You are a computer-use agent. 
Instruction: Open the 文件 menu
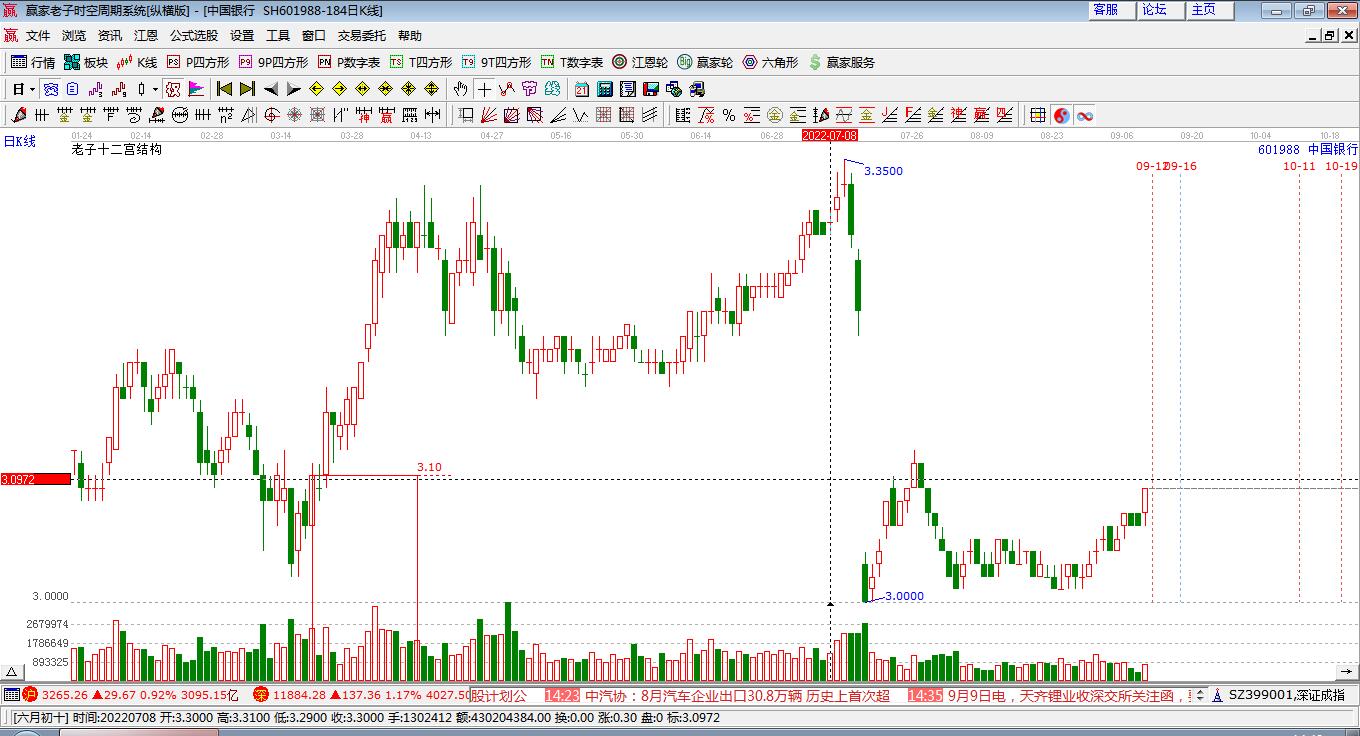coord(38,36)
